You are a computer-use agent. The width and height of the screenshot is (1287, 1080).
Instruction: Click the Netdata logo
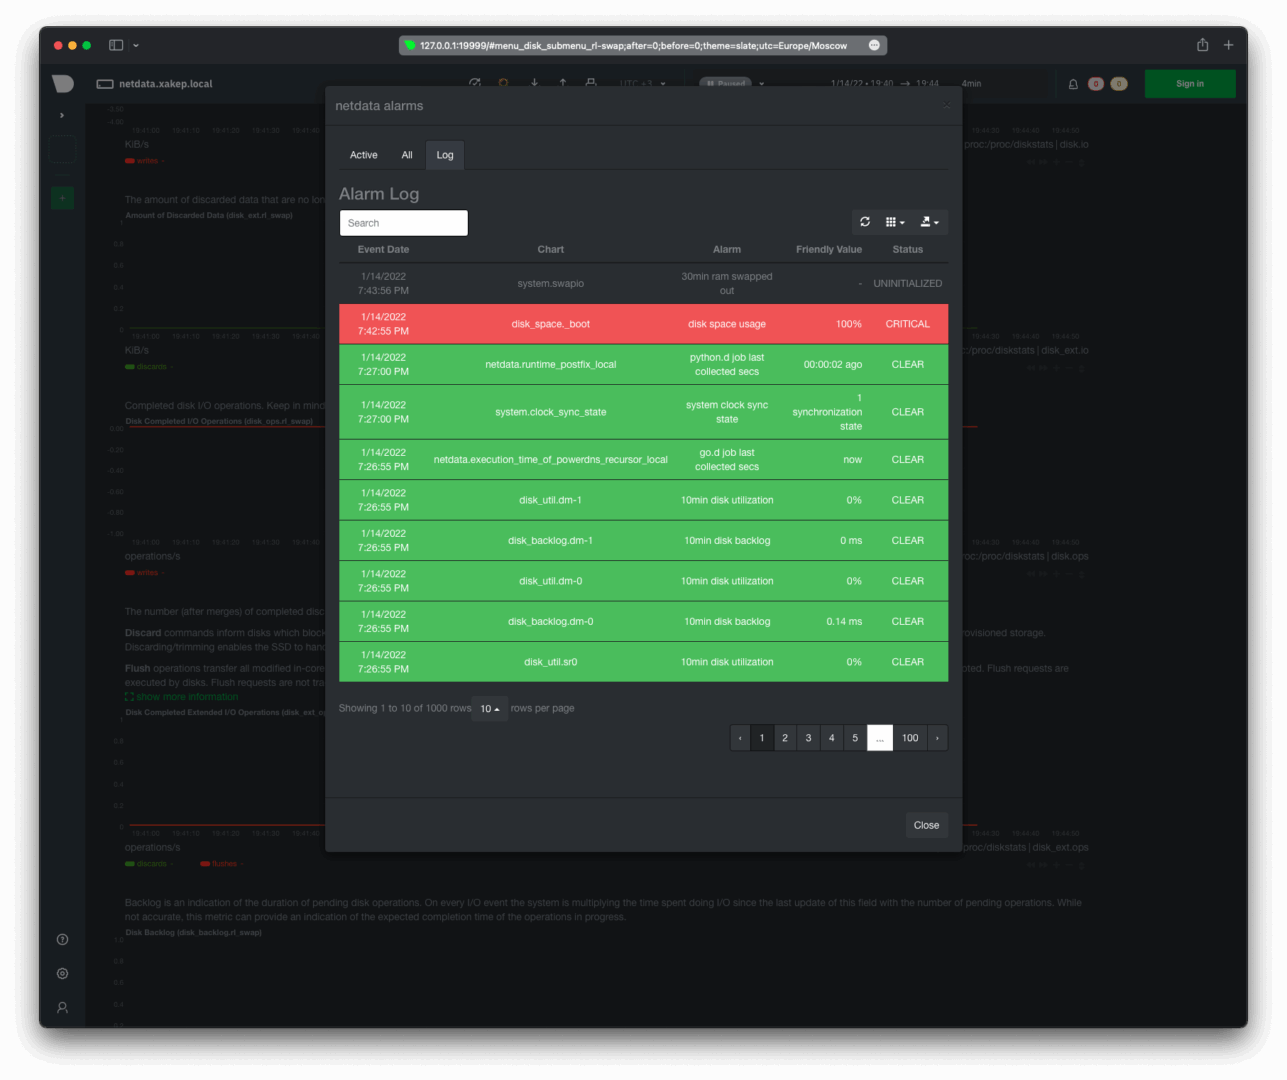(x=63, y=84)
